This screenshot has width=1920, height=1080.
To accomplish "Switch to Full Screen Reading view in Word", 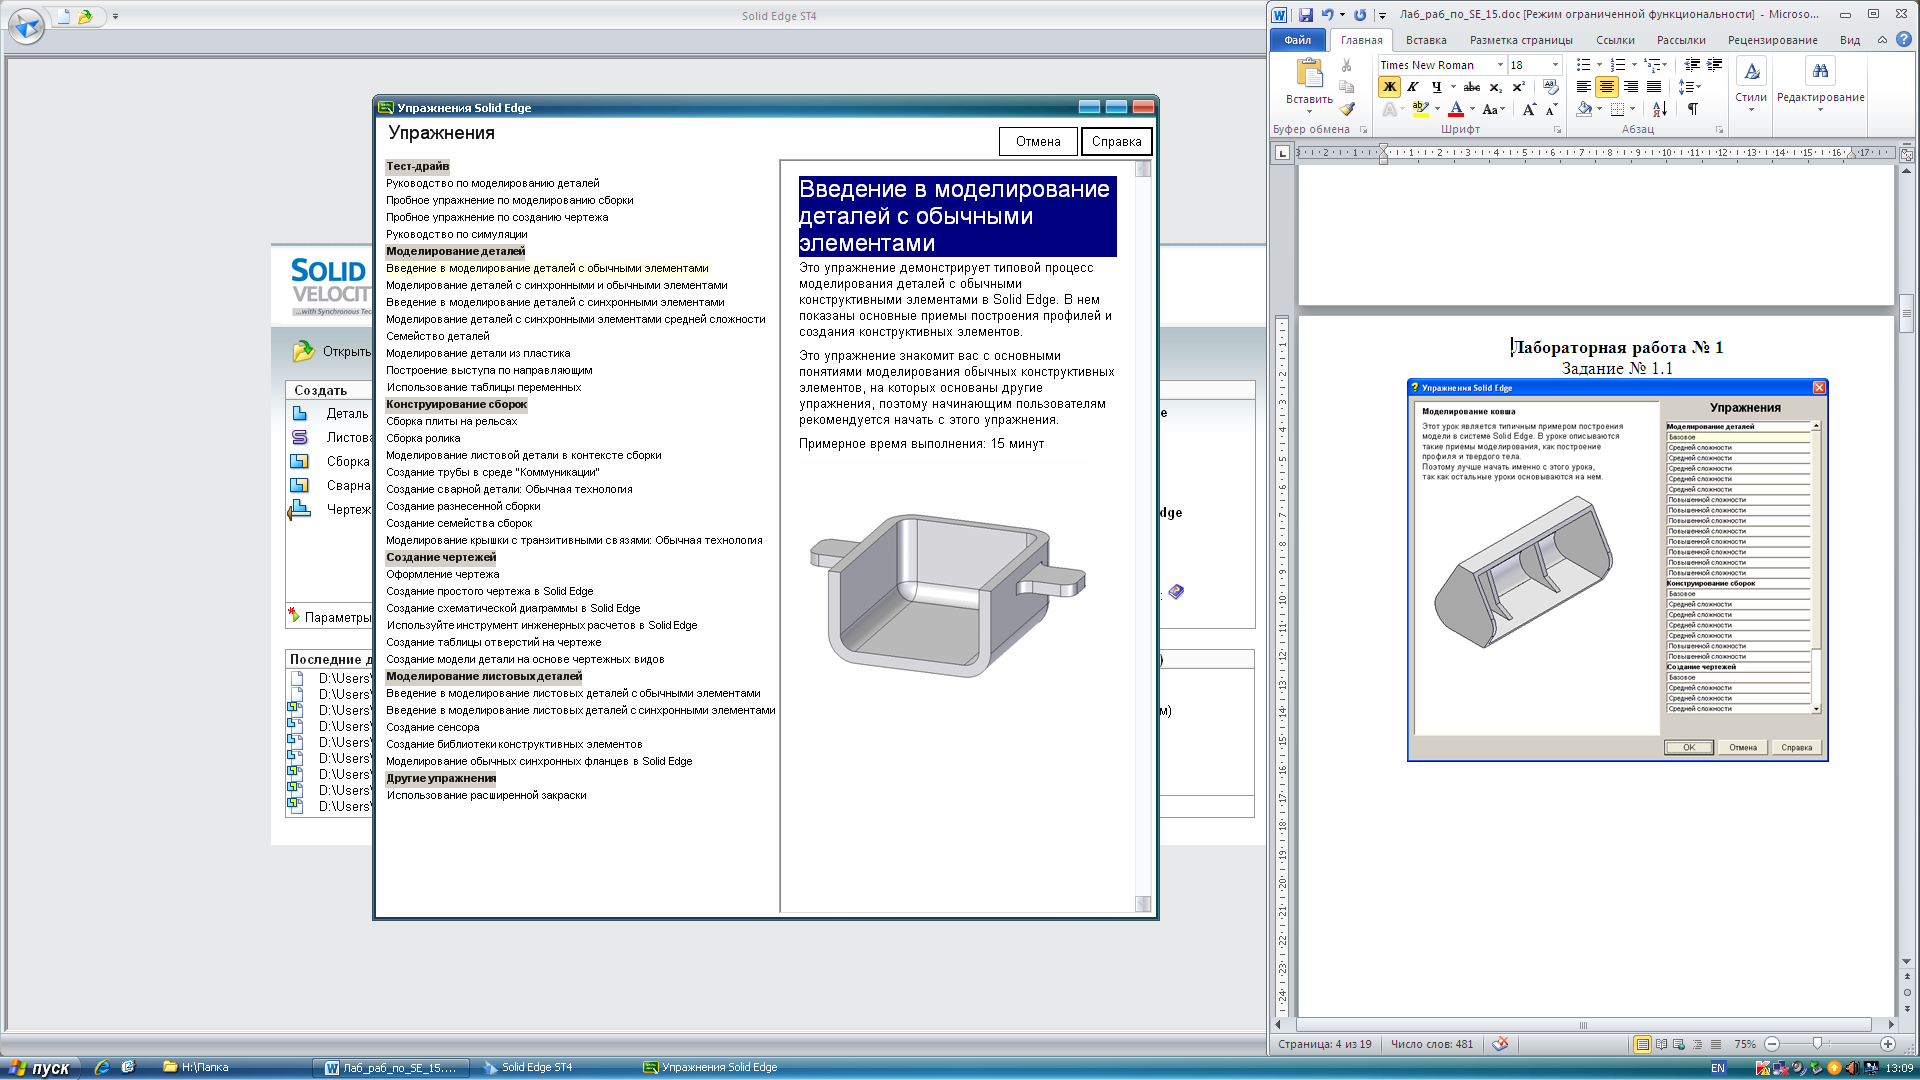I will pyautogui.click(x=1661, y=1044).
